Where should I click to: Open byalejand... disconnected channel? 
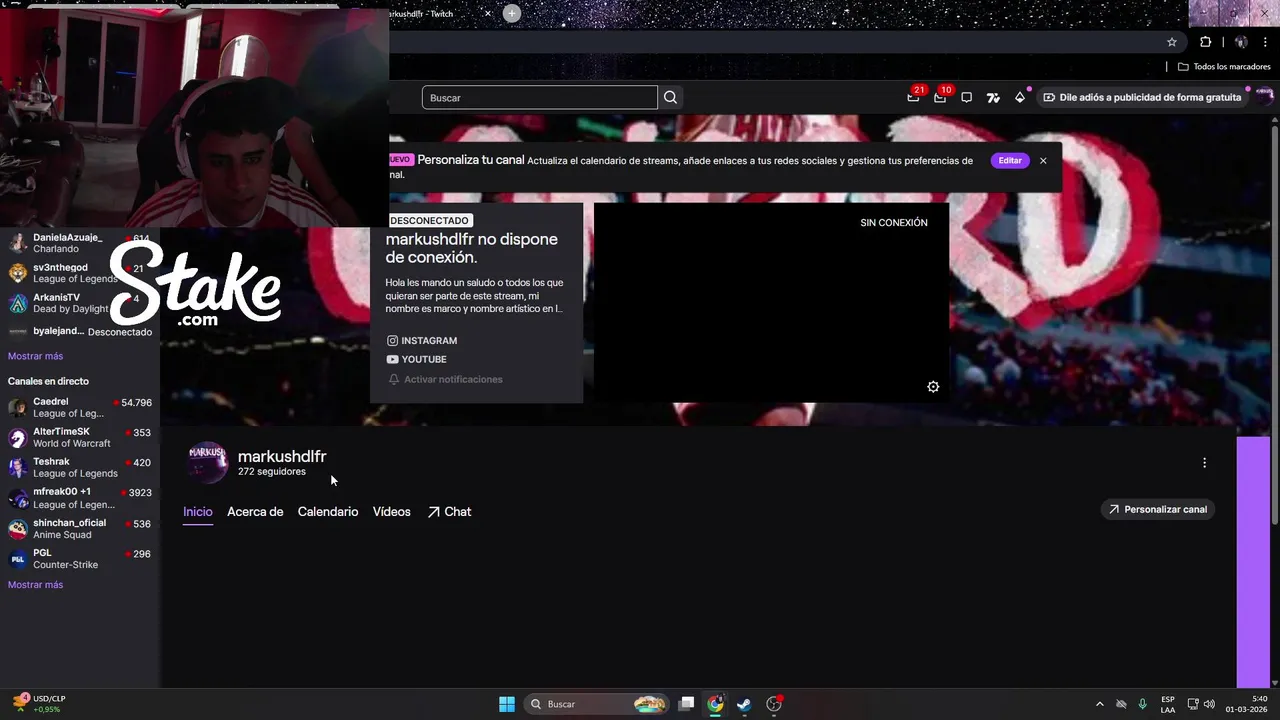coord(80,331)
